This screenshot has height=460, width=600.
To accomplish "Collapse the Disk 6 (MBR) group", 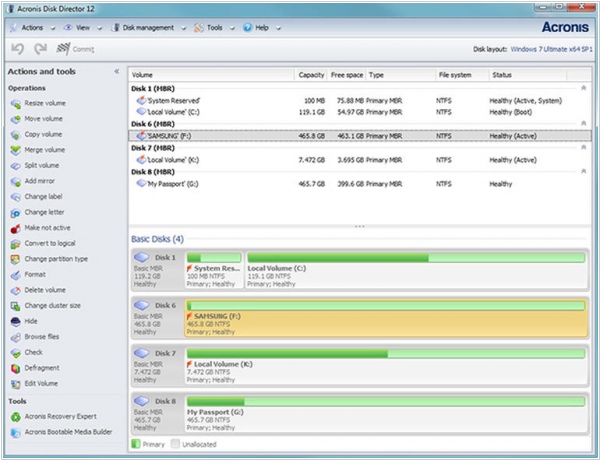I will 584,123.
